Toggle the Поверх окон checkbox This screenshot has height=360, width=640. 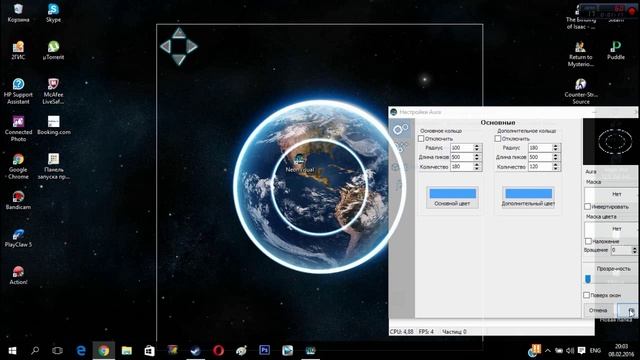coord(587,295)
